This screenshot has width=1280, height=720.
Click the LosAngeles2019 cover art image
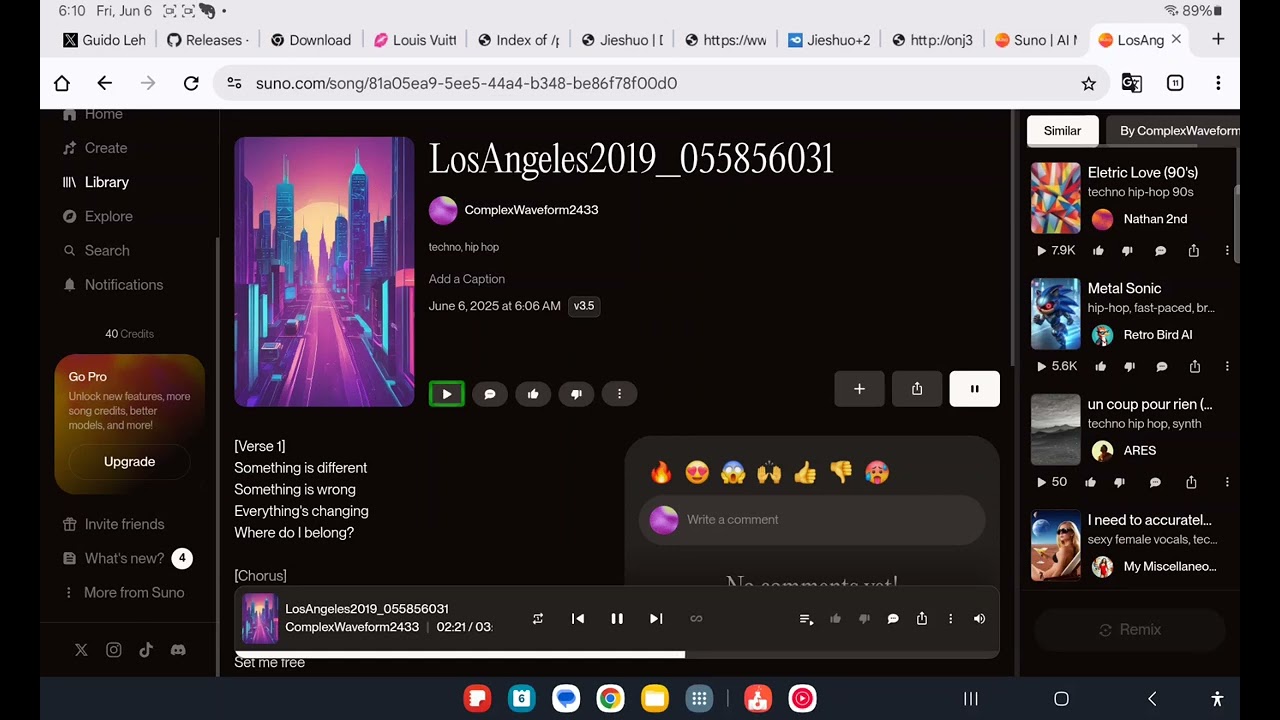pyautogui.click(x=324, y=272)
